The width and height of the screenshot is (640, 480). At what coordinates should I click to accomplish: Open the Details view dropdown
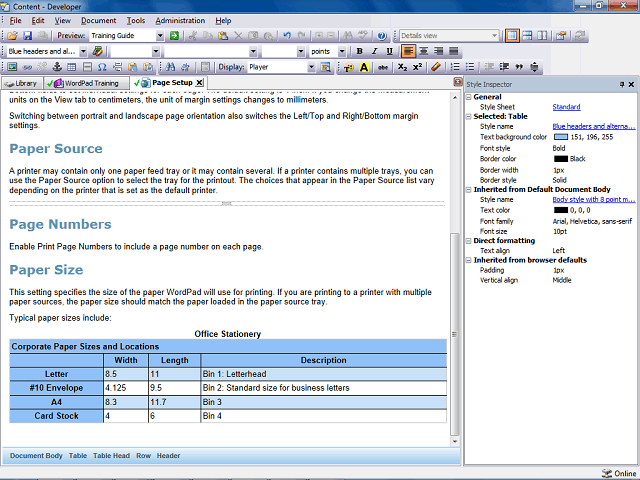(x=494, y=36)
